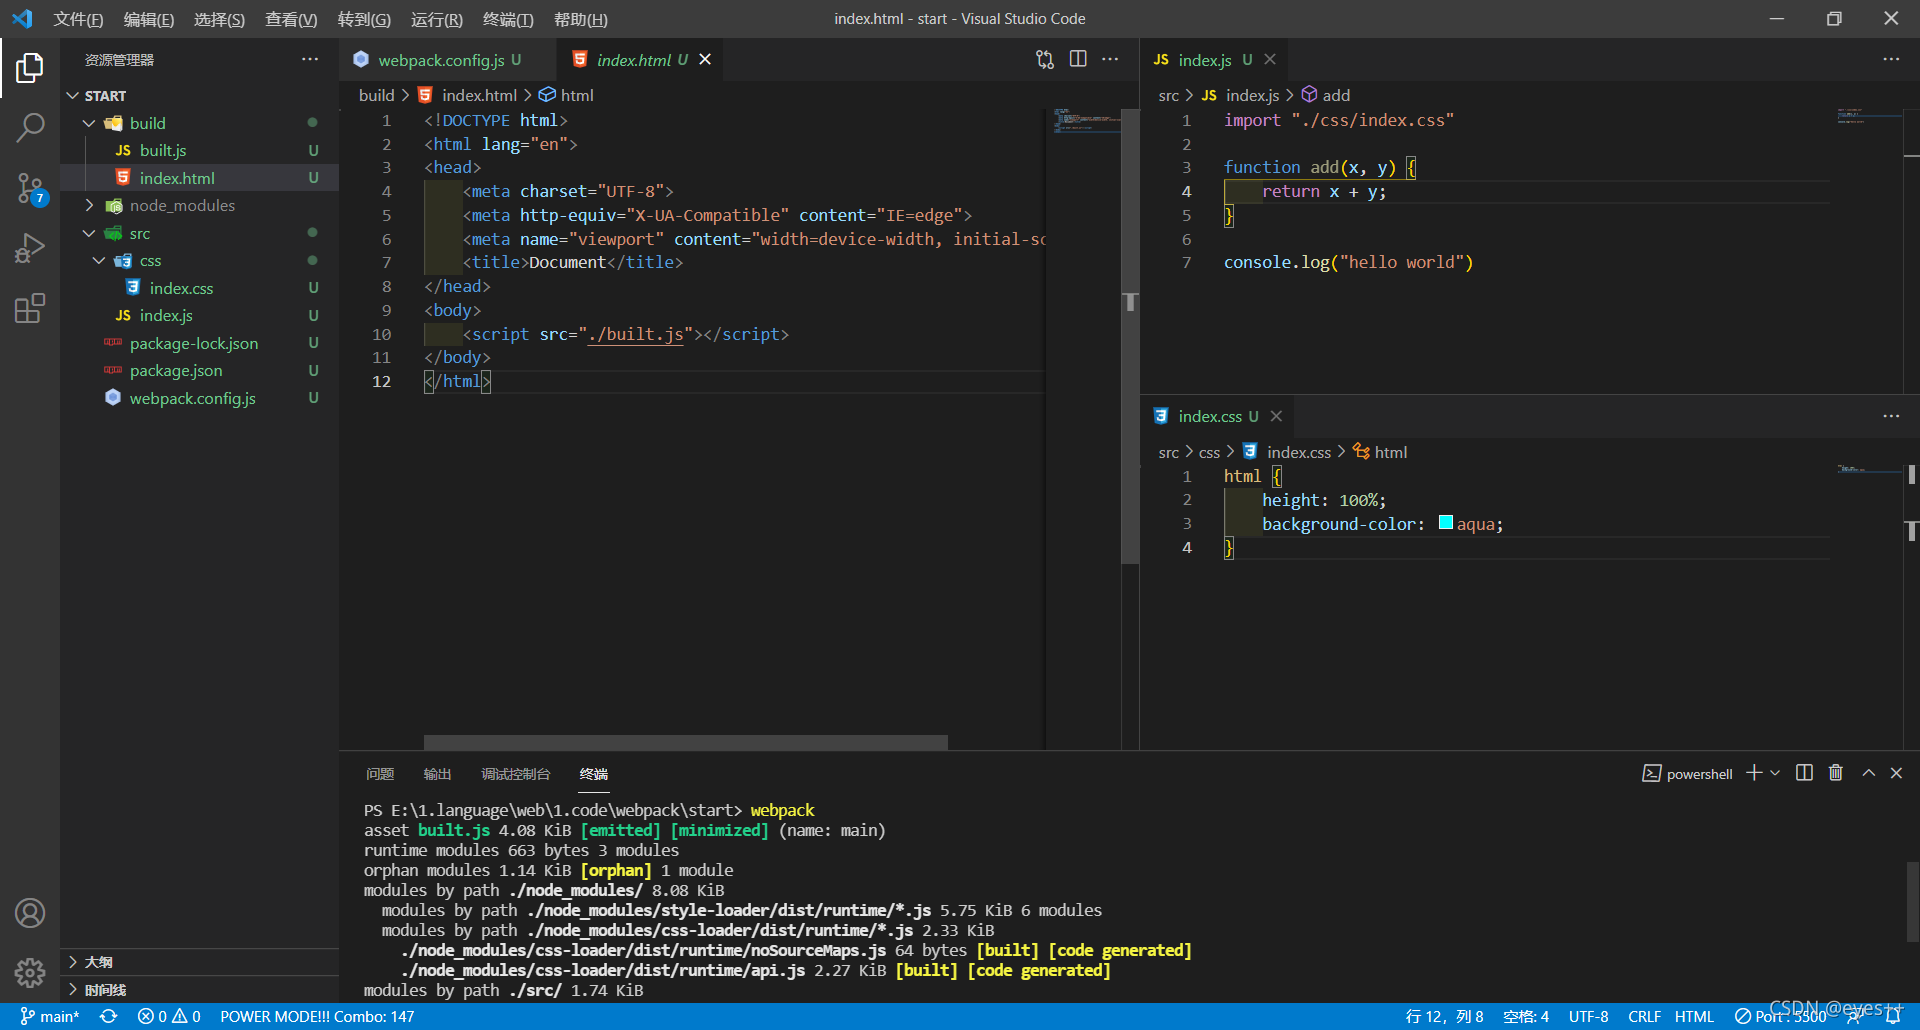Switch to the Problems panel tab
The height and width of the screenshot is (1030, 1920).
[380, 774]
